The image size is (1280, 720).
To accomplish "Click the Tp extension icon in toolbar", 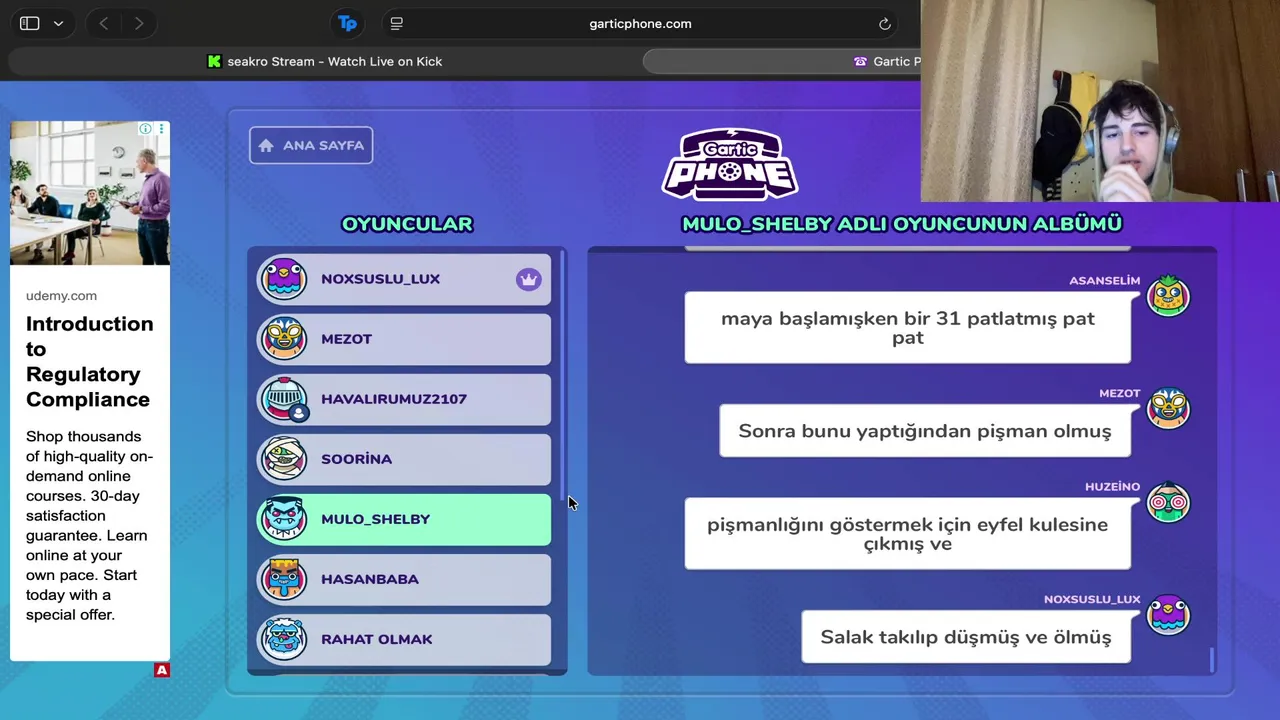I will tap(347, 23).
